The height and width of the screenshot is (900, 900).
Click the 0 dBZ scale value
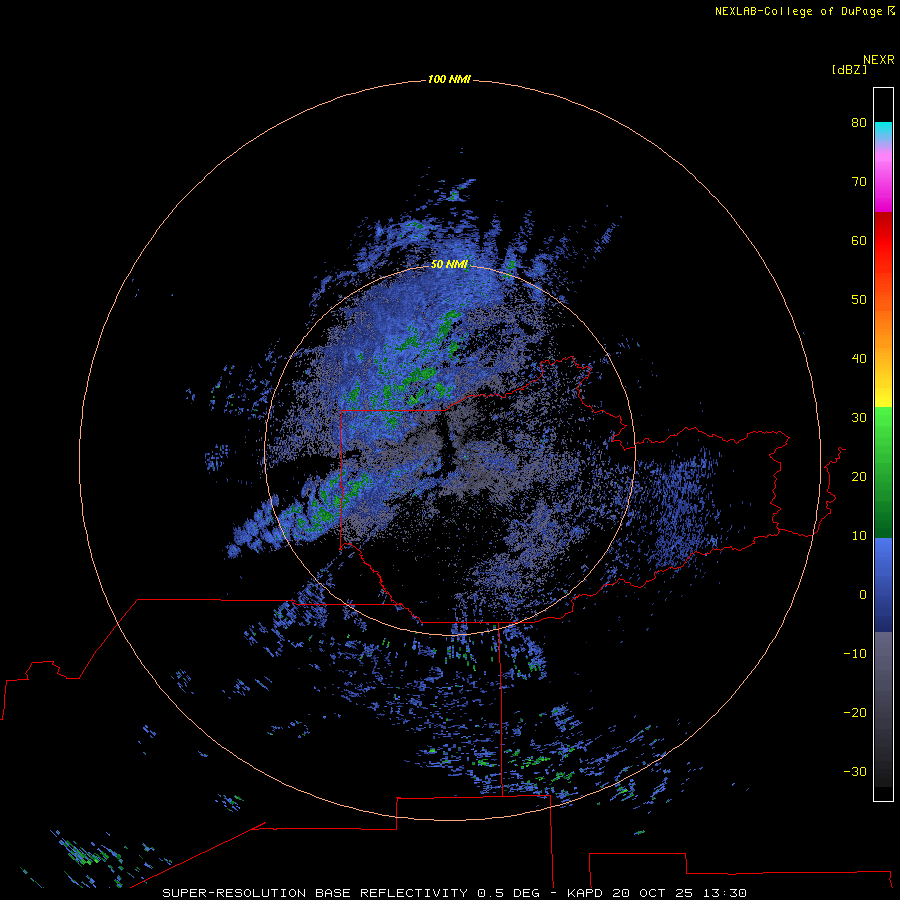tap(863, 595)
